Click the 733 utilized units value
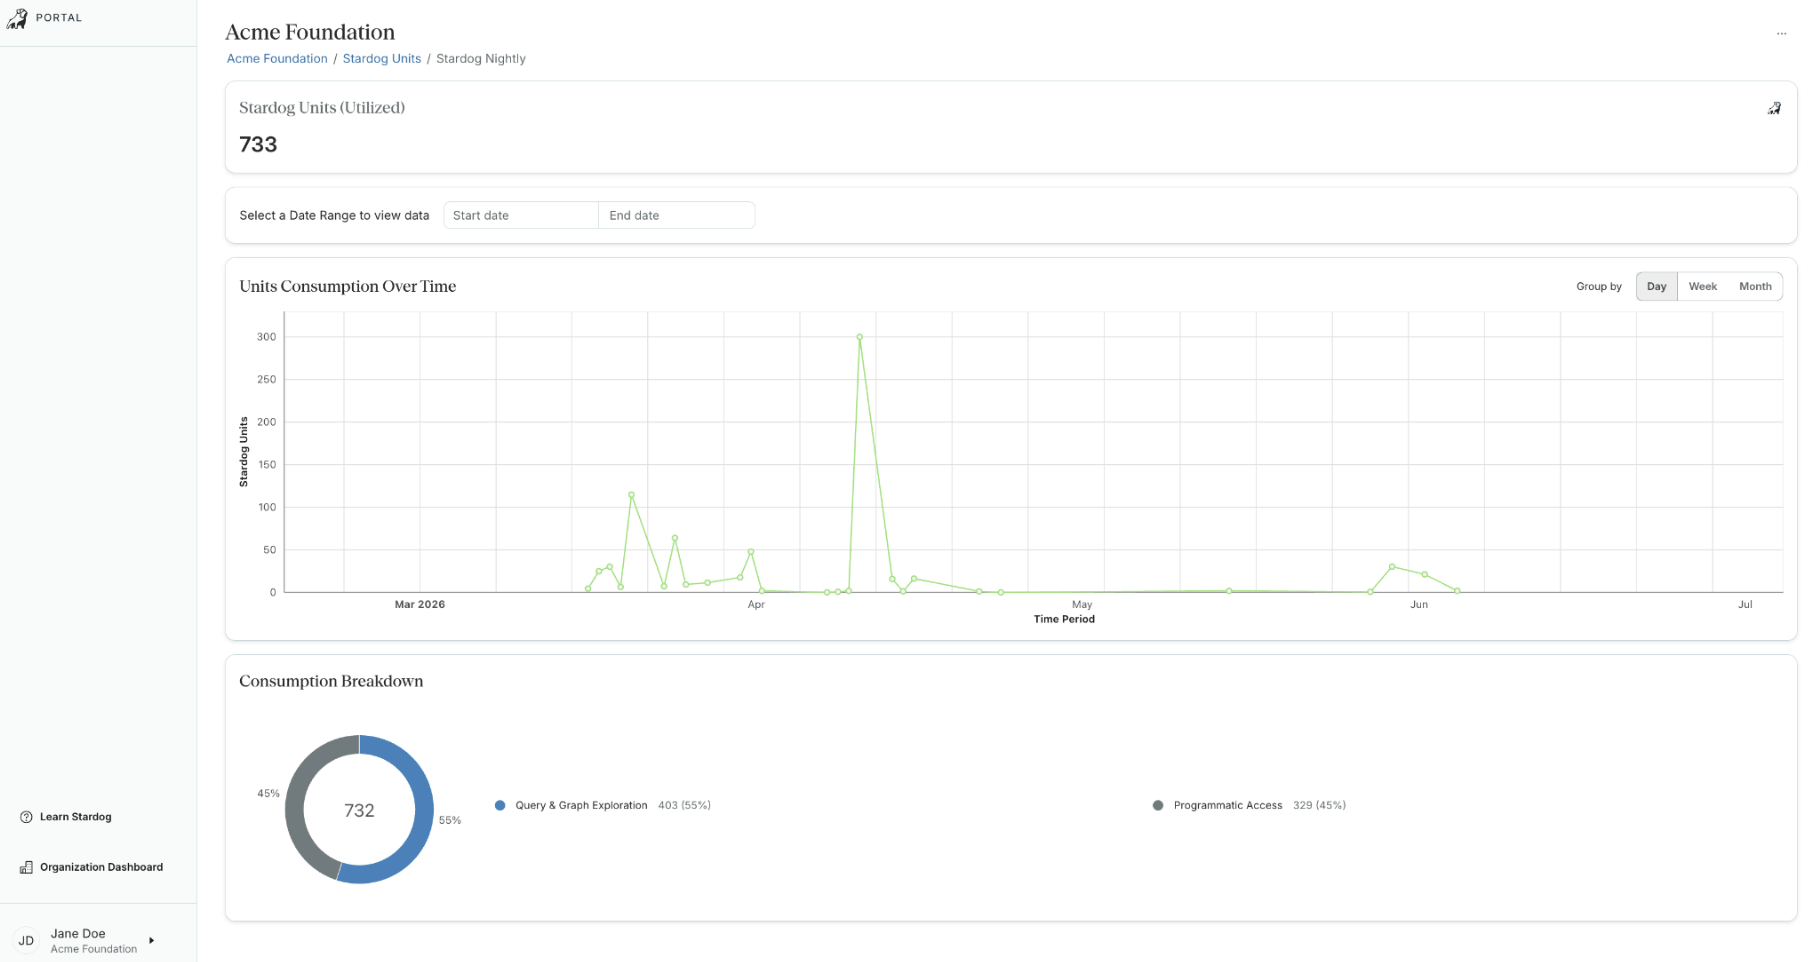This screenshot has width=1816, height=962. [258, 145]
